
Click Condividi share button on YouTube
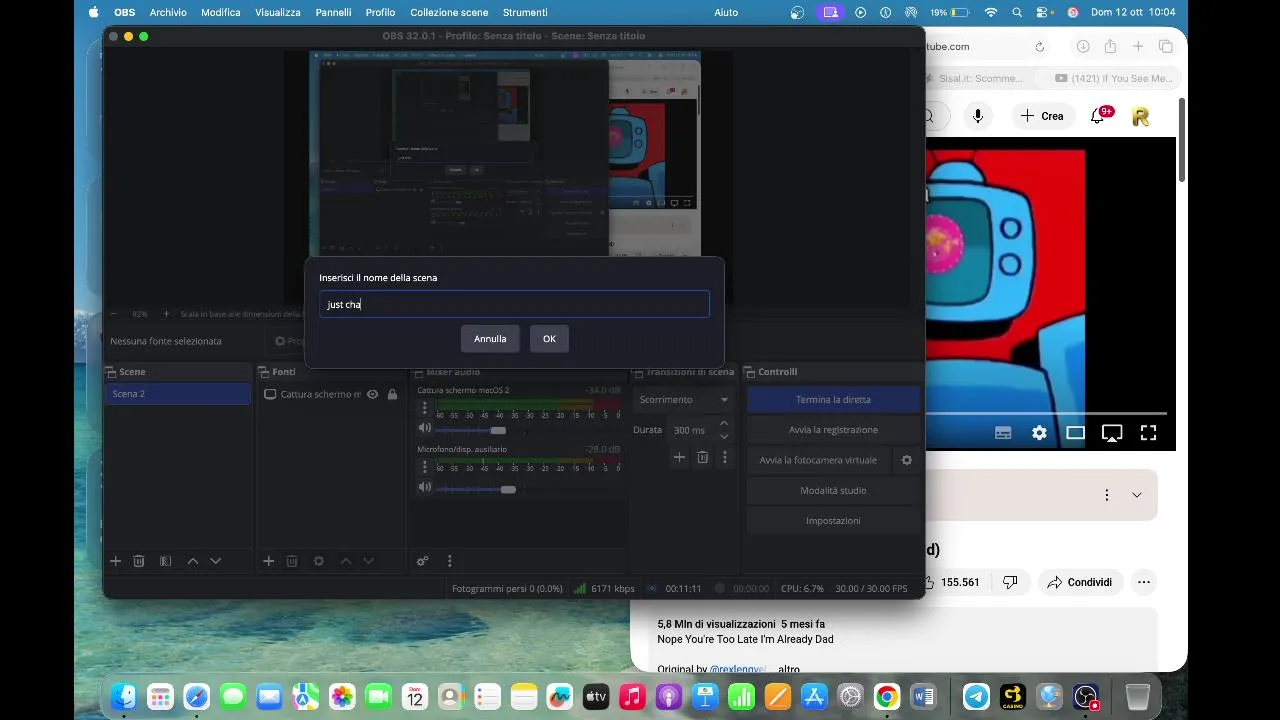click(1079, 582)
